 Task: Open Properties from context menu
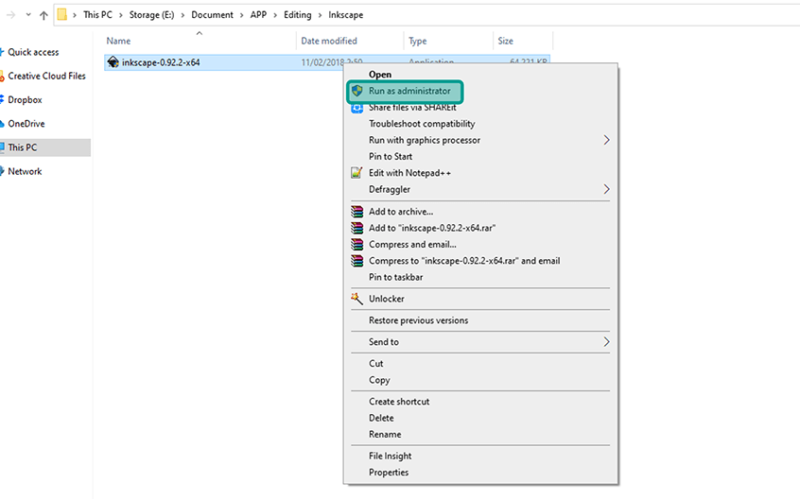click(389, 472)
